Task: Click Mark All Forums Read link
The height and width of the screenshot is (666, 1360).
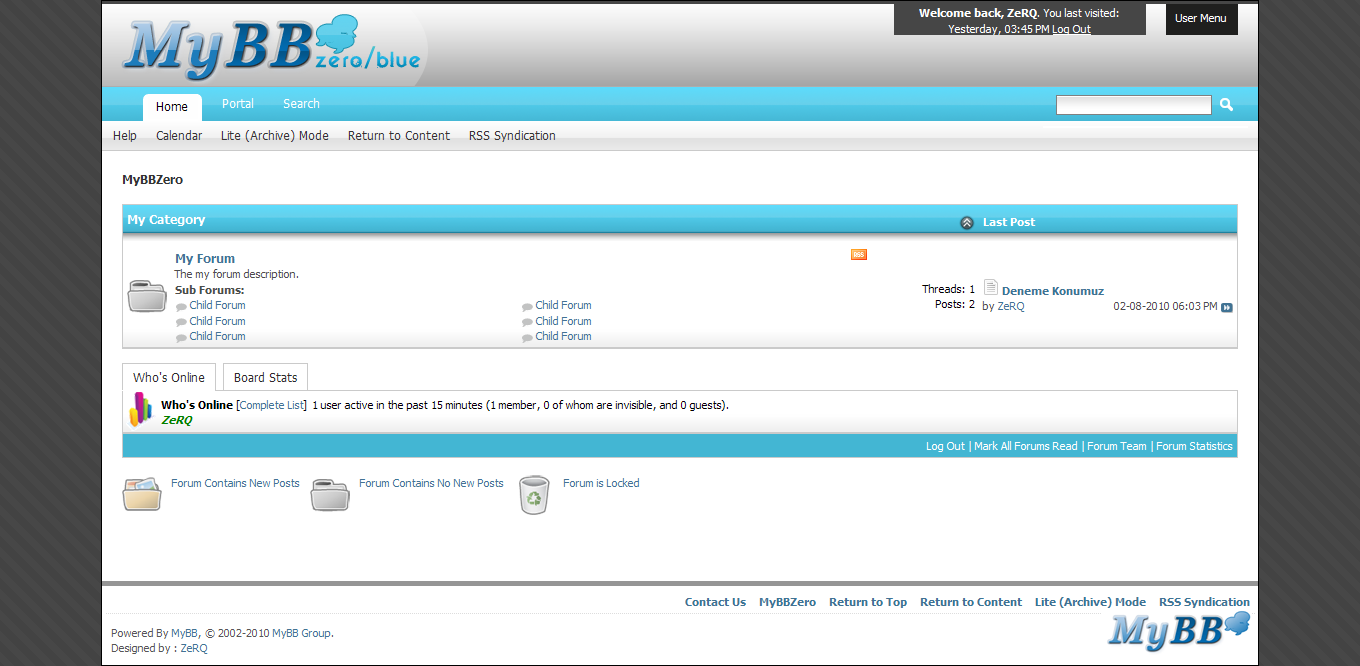Action: (x=1025, y=447)
